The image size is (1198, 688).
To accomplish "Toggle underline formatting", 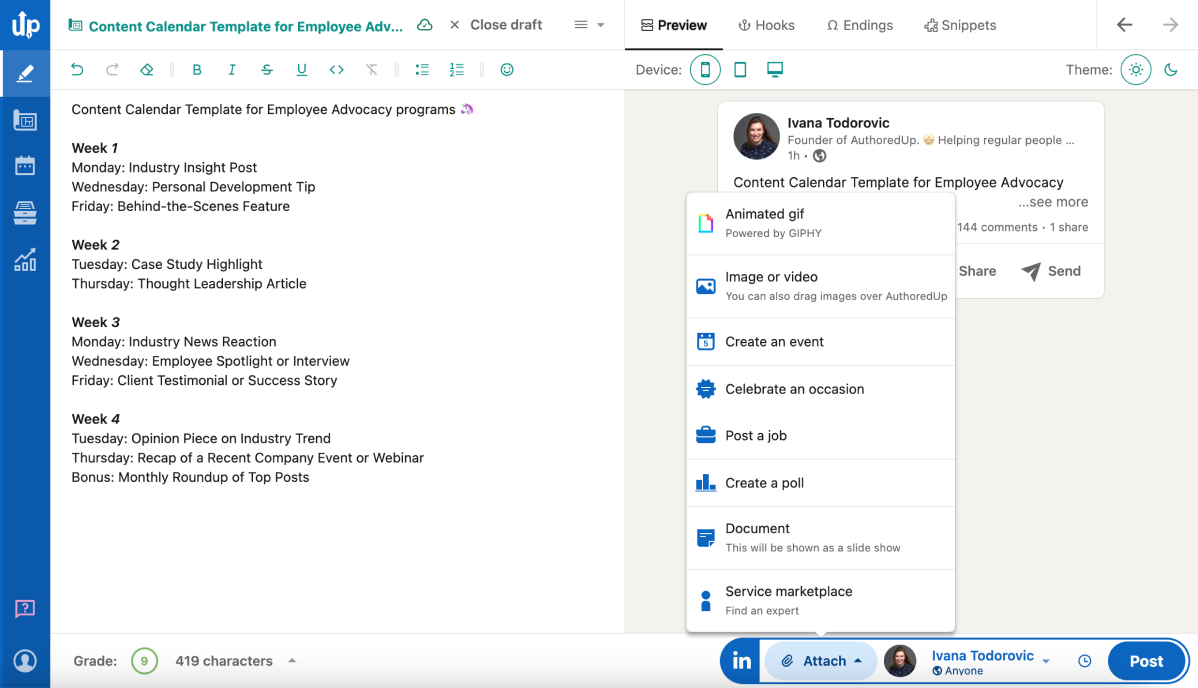I will 301,69.
